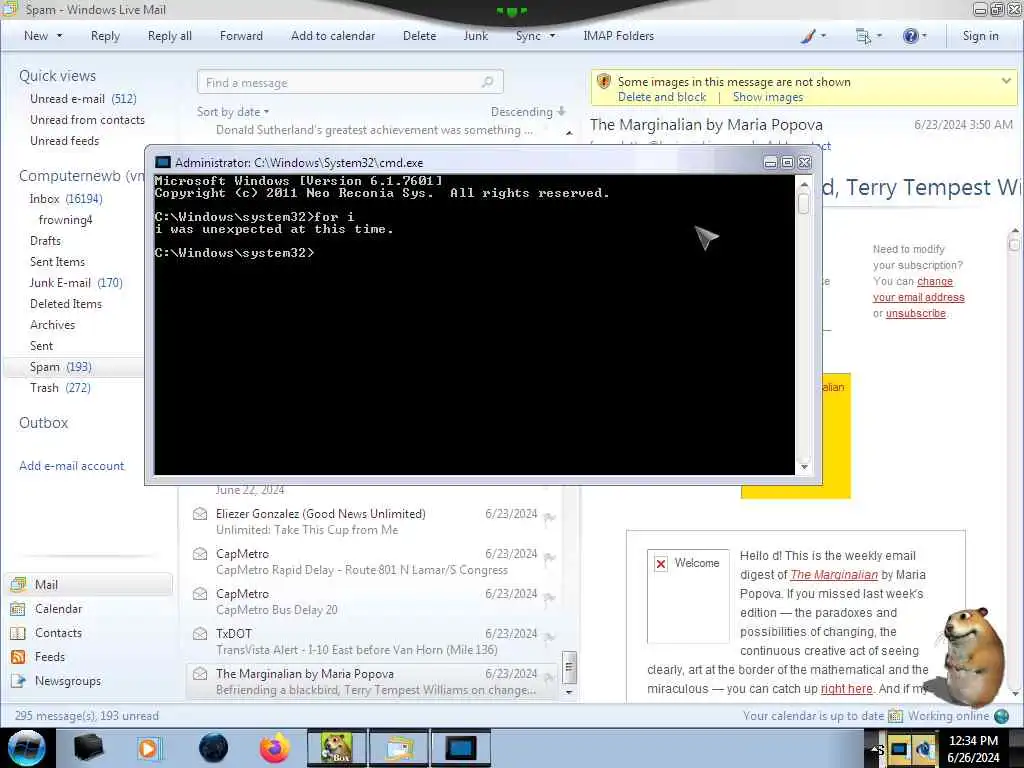The image size is (1024, 768).
Task: Click the Sign in button
Action: click(x=980, y=36)
